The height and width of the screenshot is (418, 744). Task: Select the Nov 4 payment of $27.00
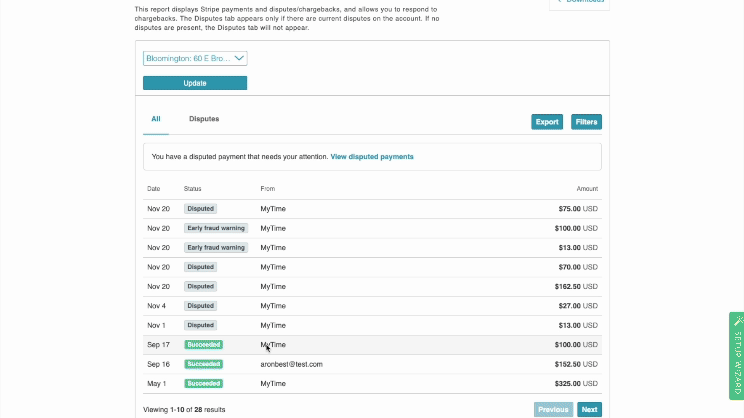372,306
